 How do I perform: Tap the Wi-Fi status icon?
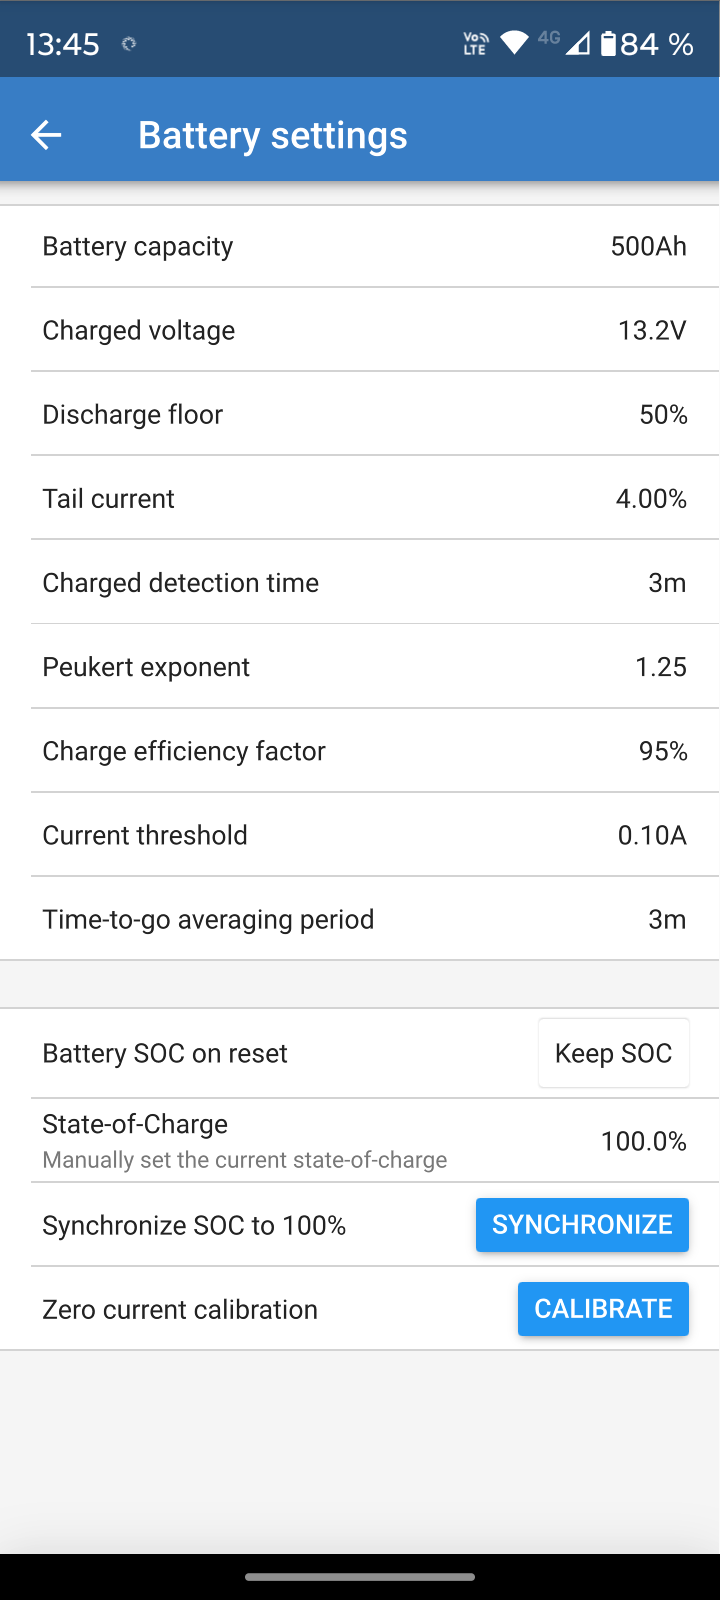tap(514, 43)
